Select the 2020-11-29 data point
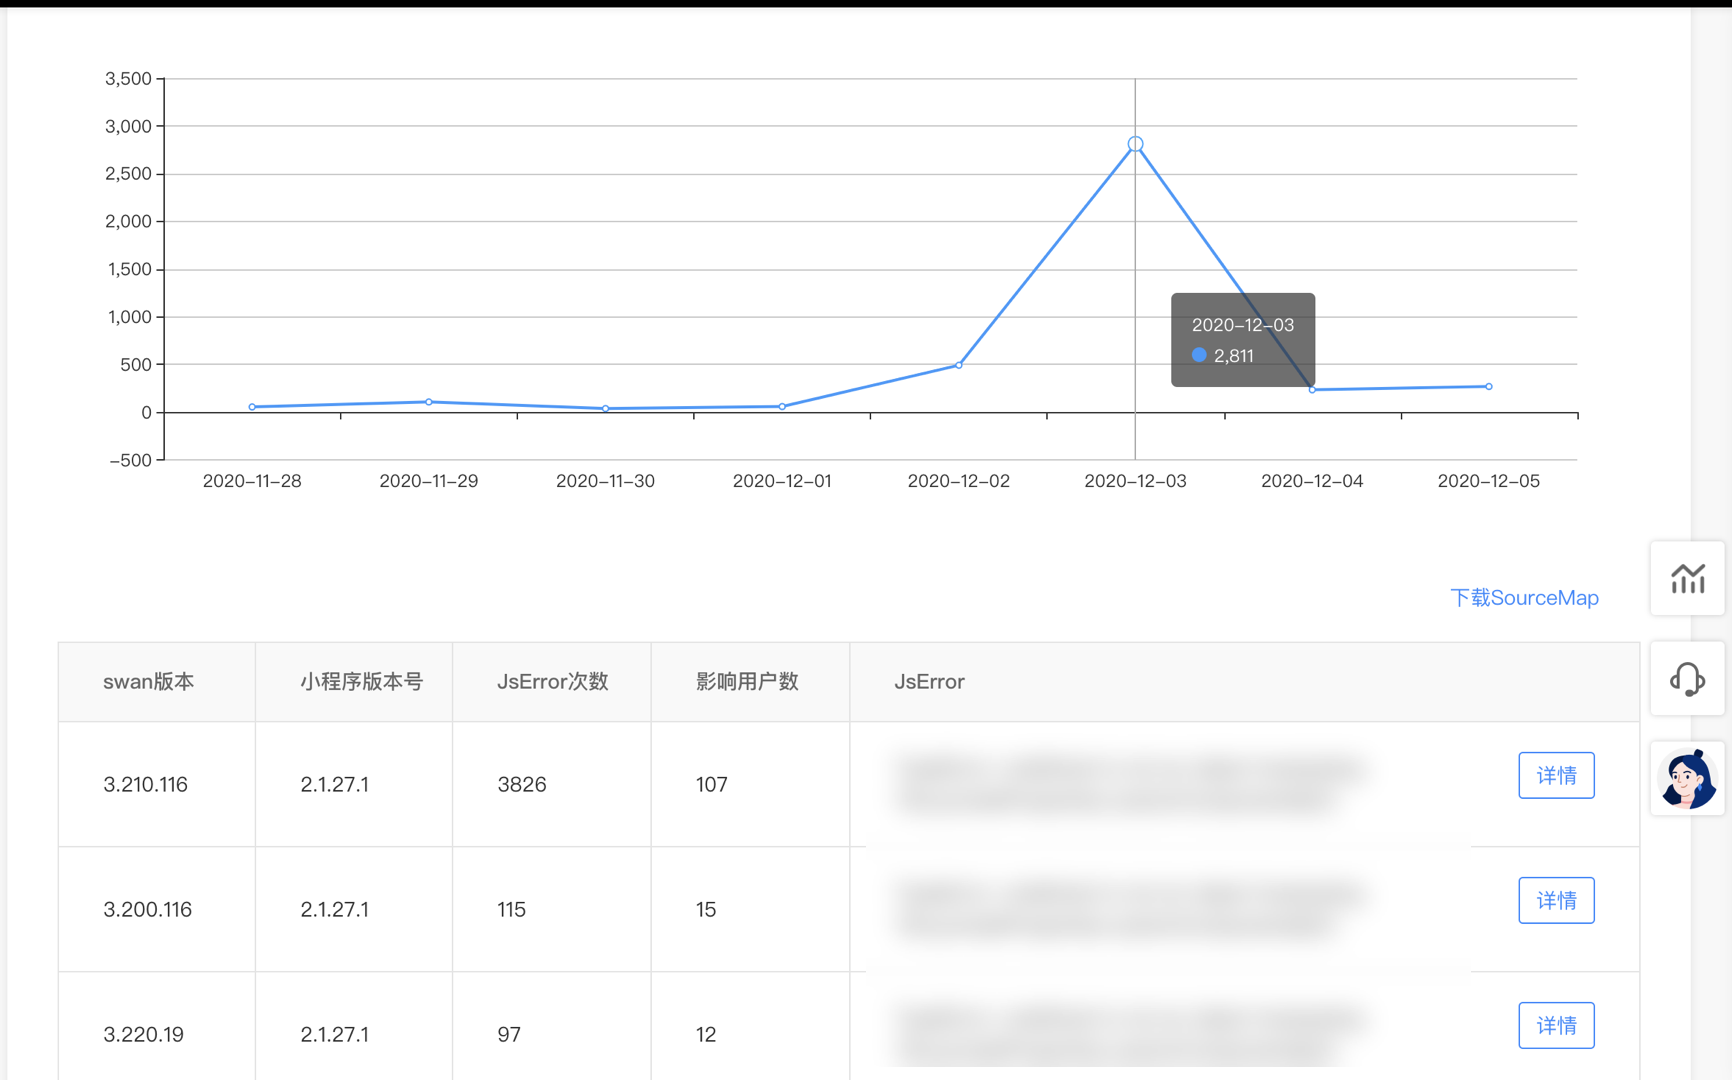1732x1080 pixels. click(429, 402)
